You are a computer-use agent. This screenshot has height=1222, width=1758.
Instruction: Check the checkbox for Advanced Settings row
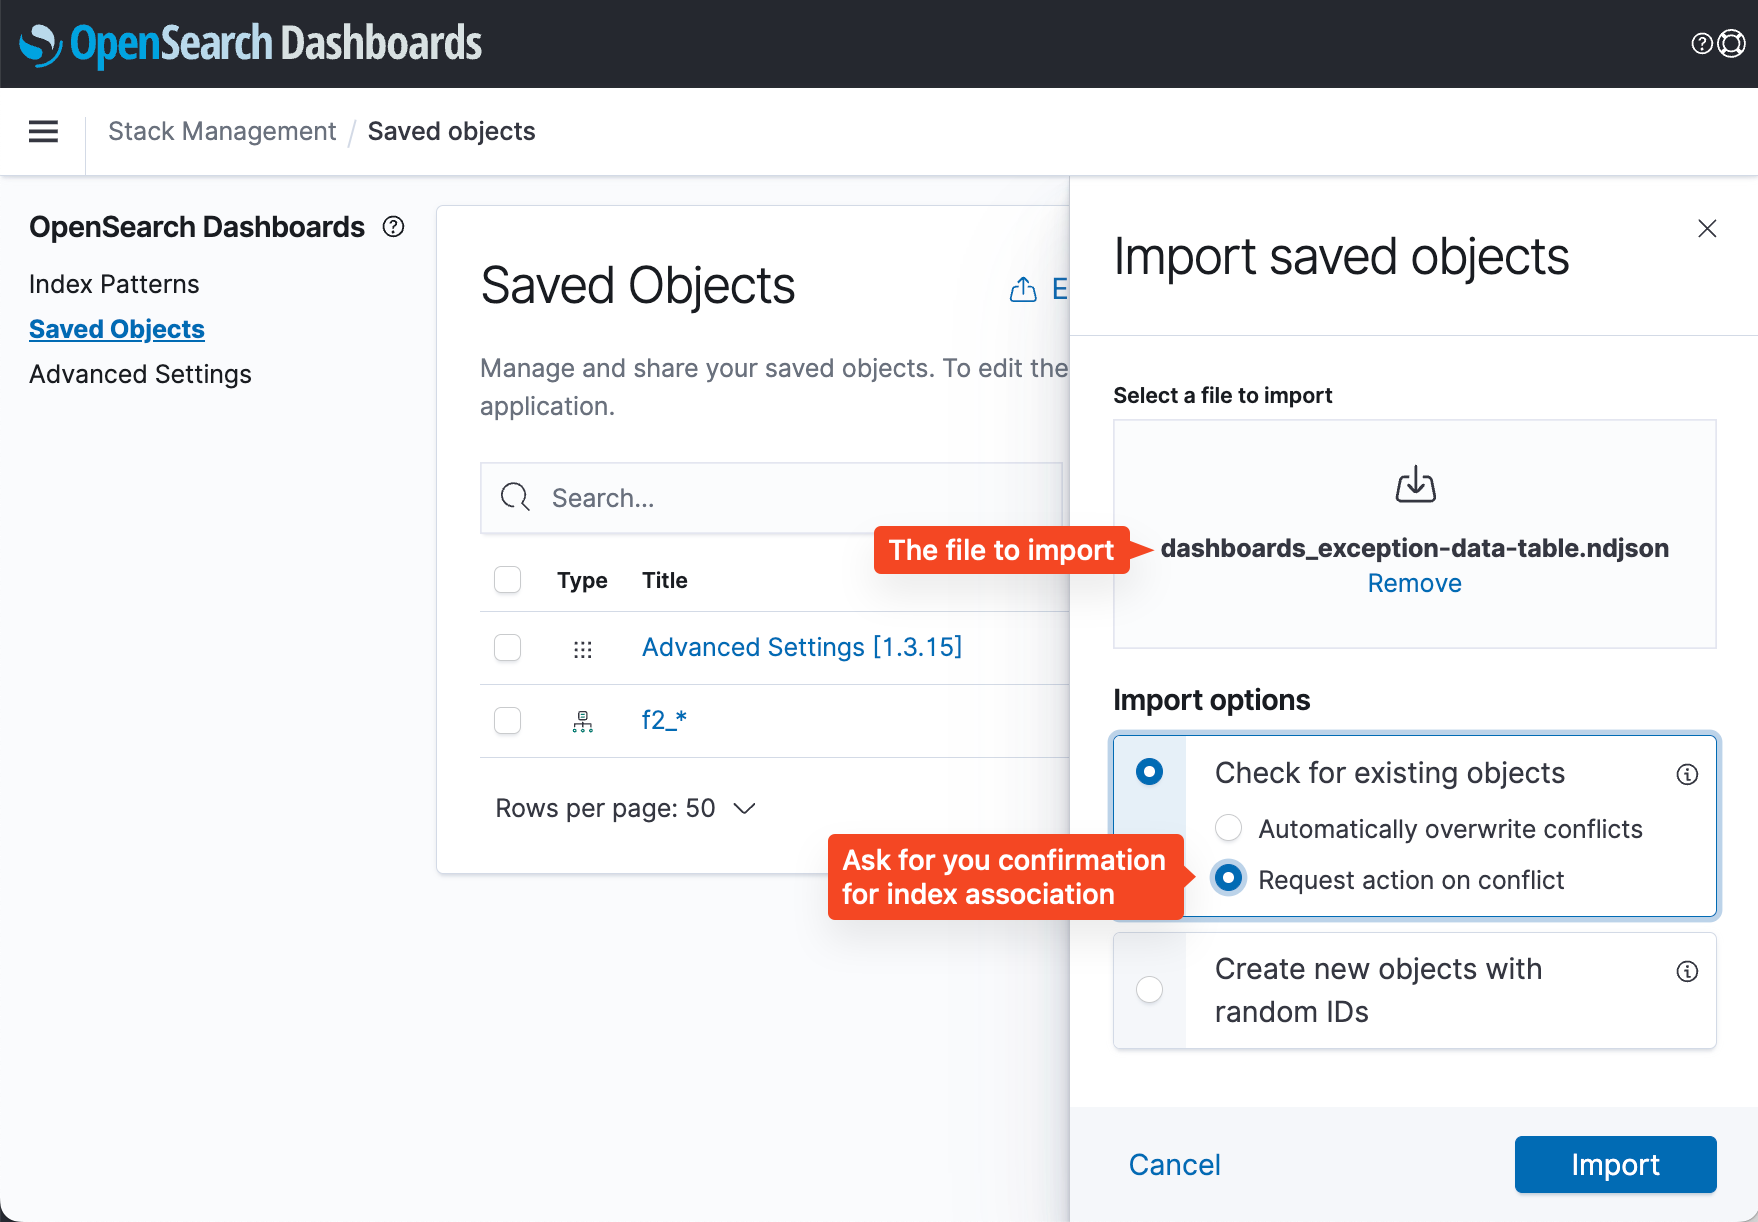pyautogui.click(x=507, y=648)
